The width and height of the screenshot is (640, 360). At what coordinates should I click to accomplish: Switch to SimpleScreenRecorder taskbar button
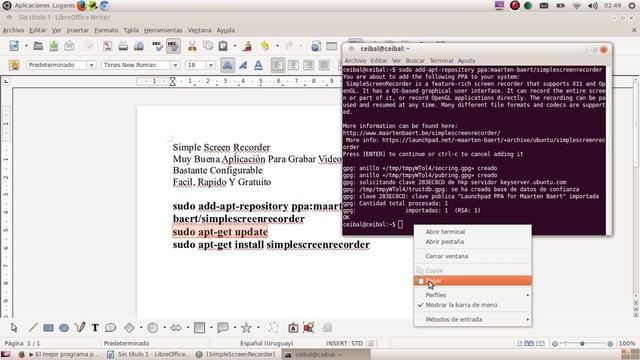(x=236, y=354)
